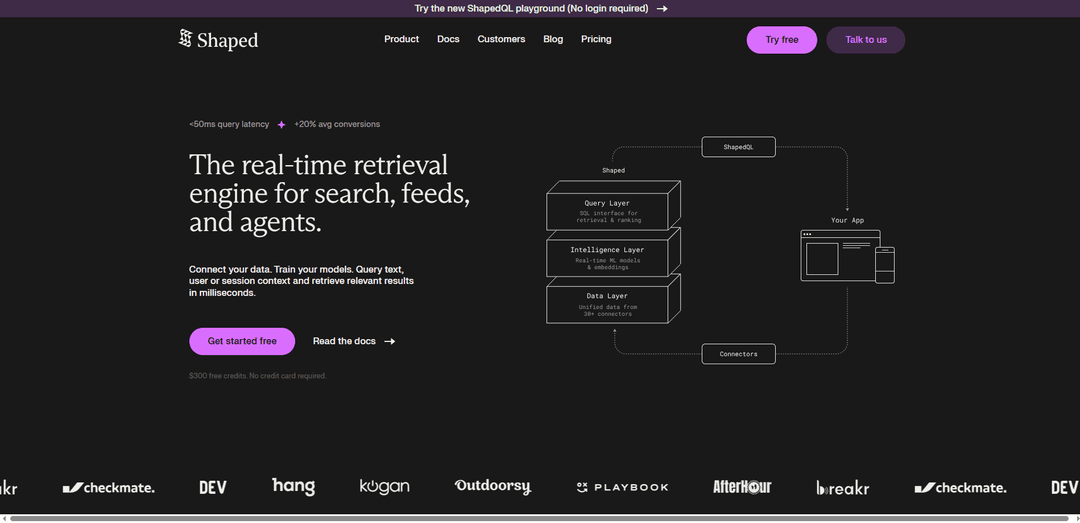Click the AfterHour brand logo
The width and height of the screenshot is (1080, 523).
[x=742, y=487]
